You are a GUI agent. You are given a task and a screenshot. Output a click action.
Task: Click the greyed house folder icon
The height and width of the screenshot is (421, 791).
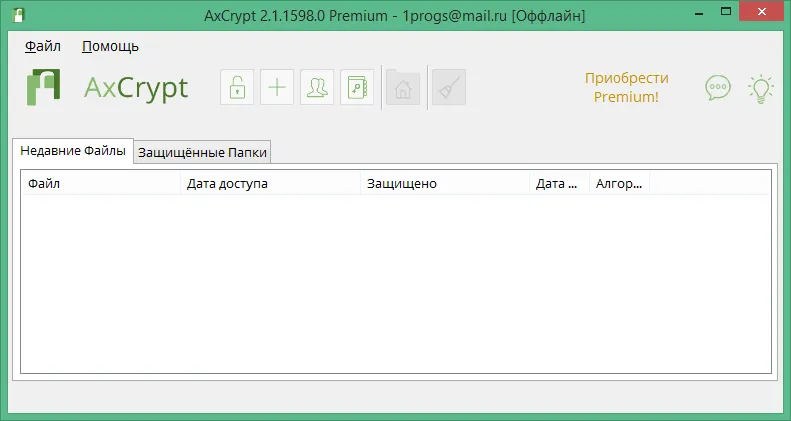403,87
